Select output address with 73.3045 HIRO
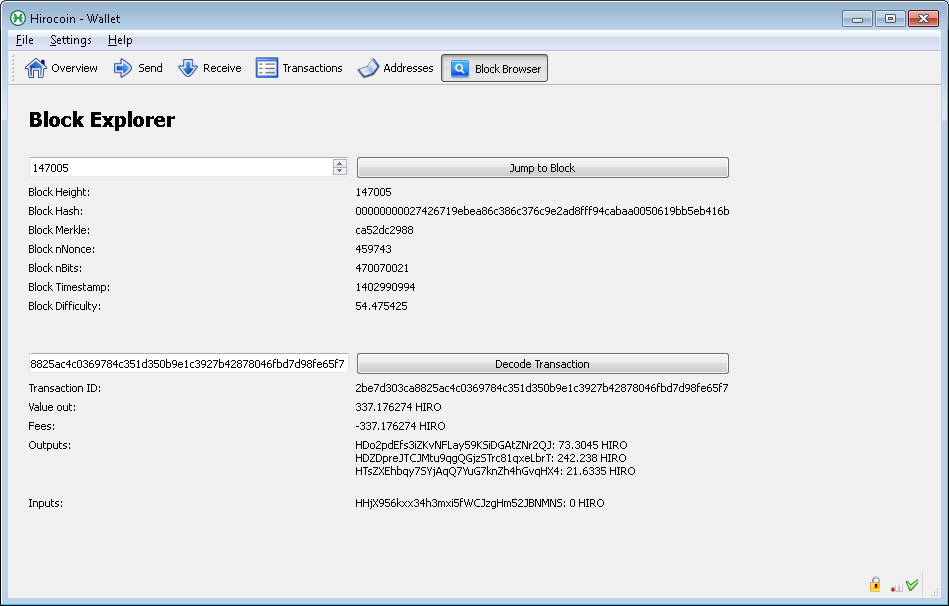This screenshot has height=606, width=949. 491,445
